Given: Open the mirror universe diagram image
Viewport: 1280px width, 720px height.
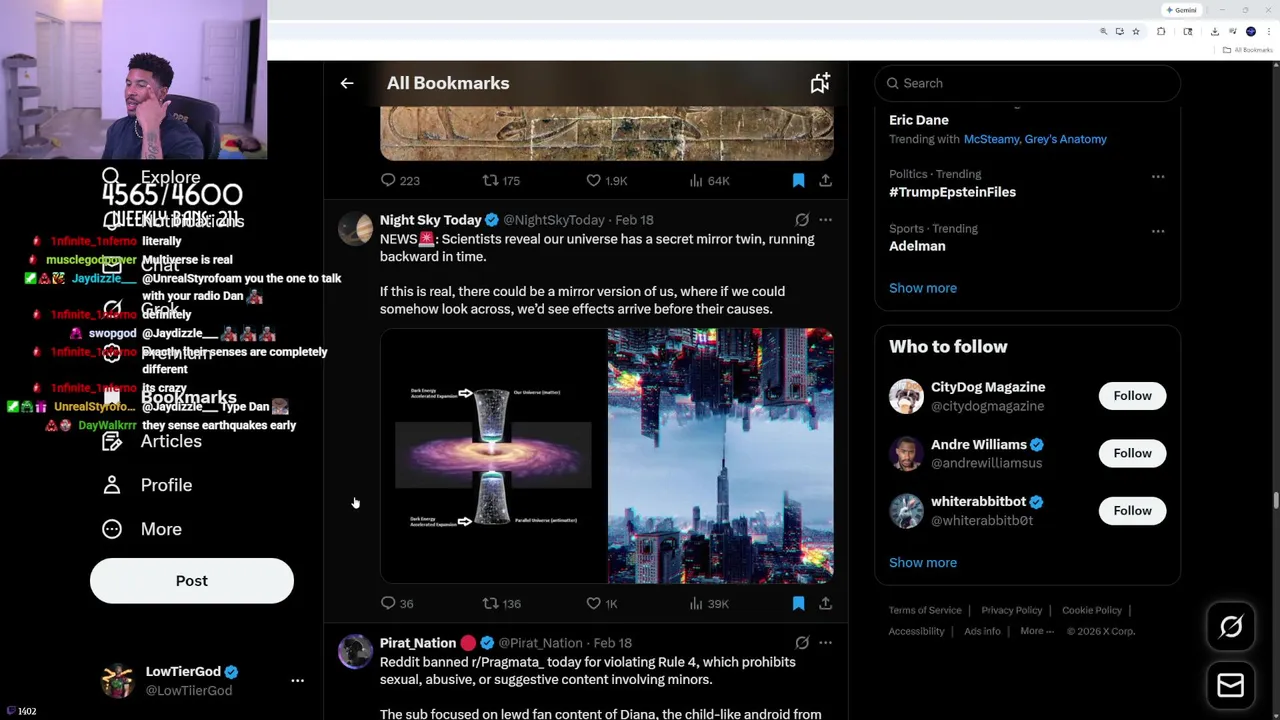Looking at the screenshot, I should click(493, 456).
